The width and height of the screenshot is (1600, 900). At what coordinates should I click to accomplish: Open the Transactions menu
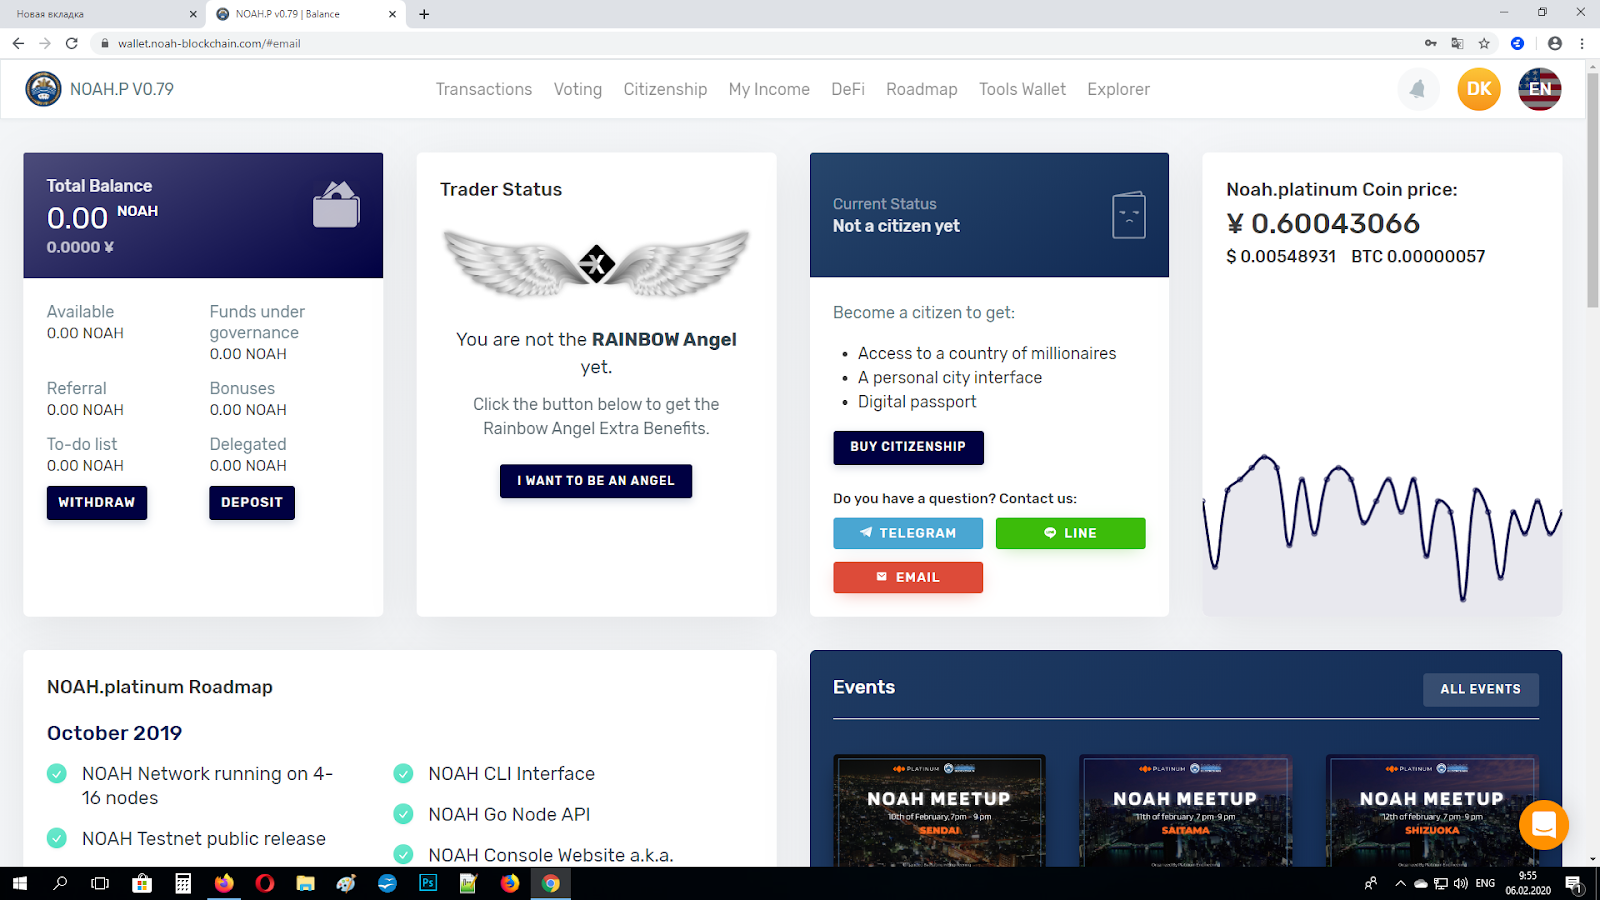point(484,89)
